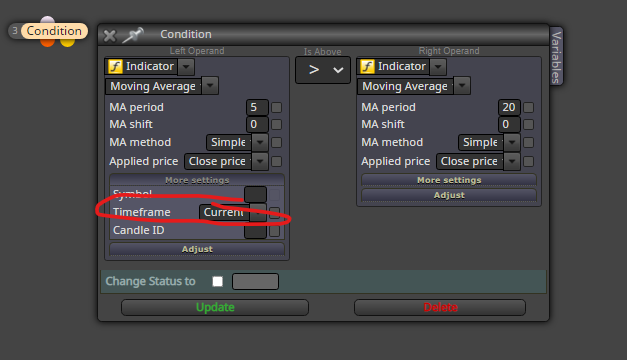Open the Is Above comparison operator dropdown

323,70
